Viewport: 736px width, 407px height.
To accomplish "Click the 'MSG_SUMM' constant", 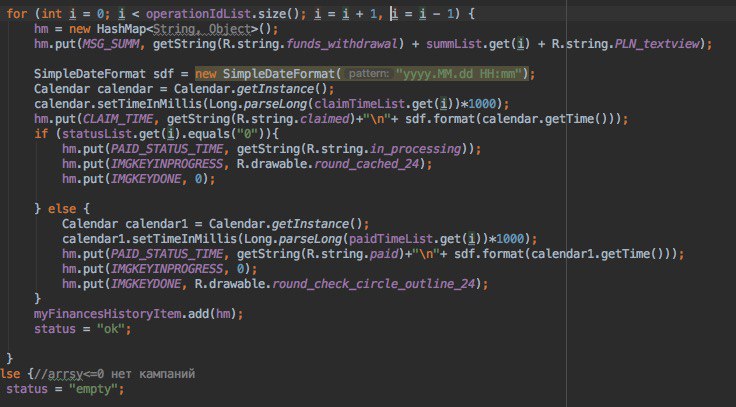I will (x=111, y=44).
